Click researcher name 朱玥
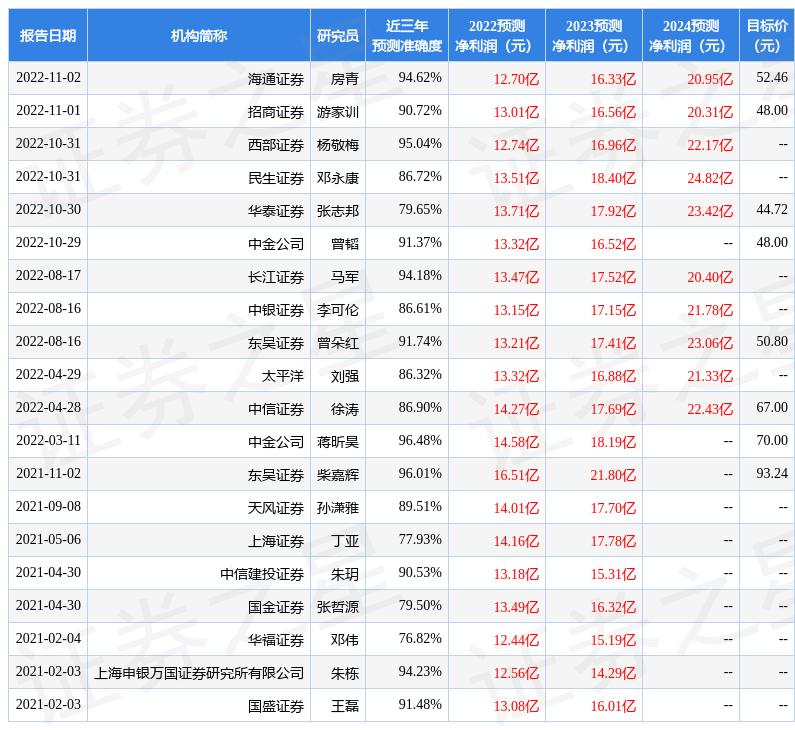 click(x=345, y=573)
